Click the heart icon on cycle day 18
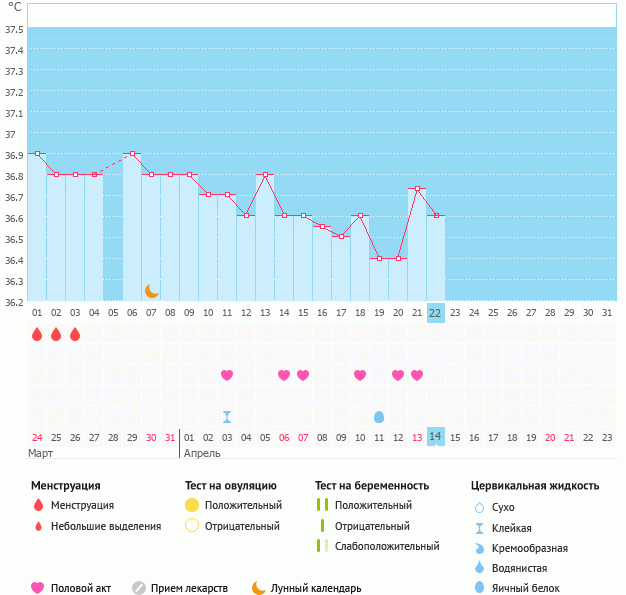 click(x=360, y=375)
